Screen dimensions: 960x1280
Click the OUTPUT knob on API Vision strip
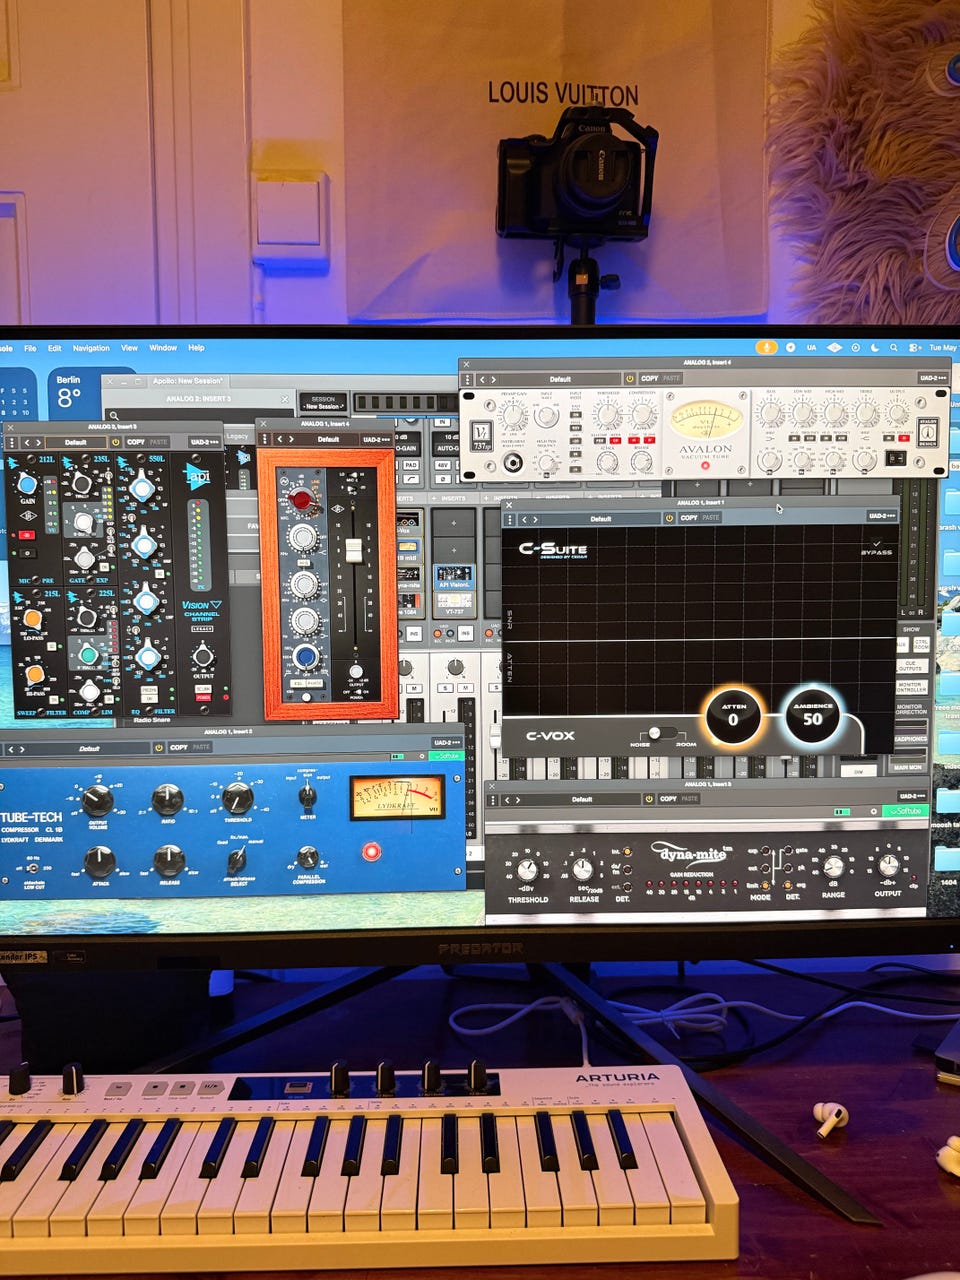pos(203,656)
